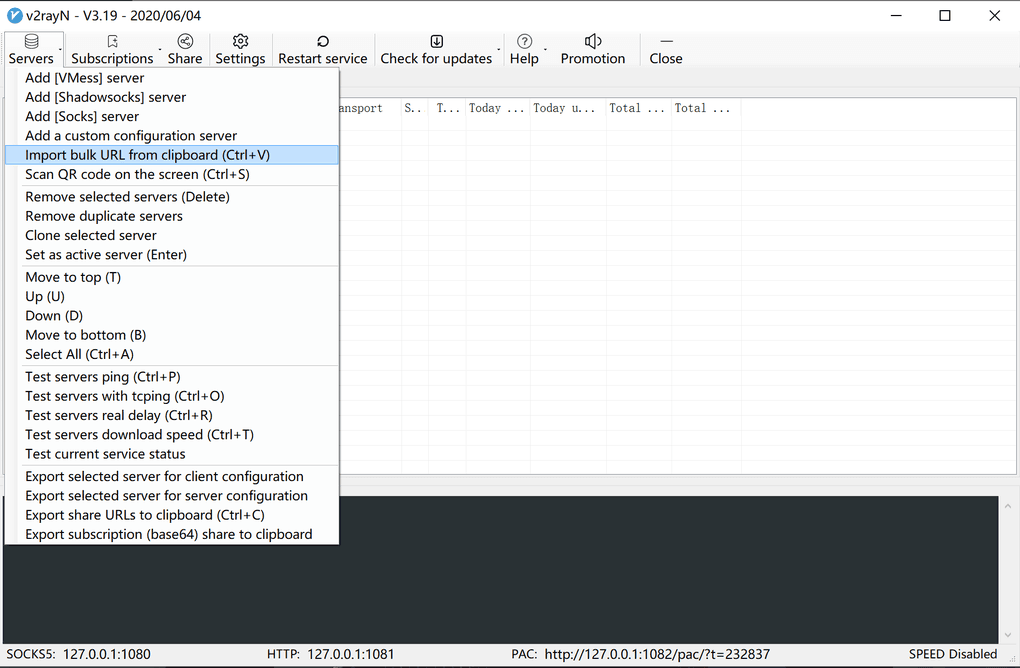Choose Remove duplicate servers
The image size is (1020, 668).
pyautogui.click(x=172, y=216)
